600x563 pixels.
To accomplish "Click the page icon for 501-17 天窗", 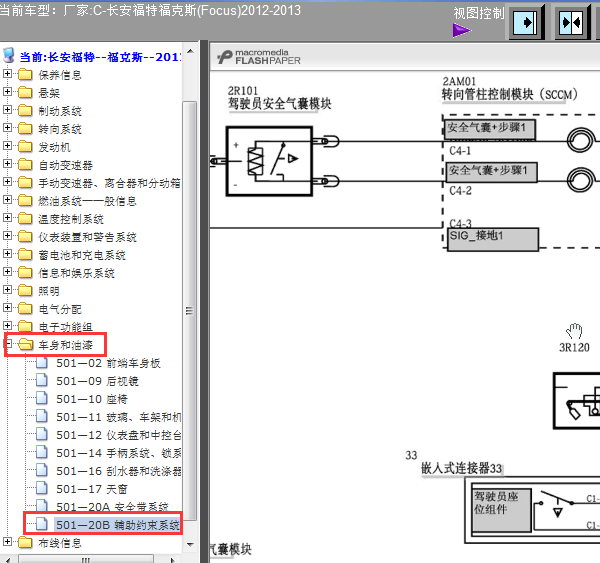I will tap(42, 488).
